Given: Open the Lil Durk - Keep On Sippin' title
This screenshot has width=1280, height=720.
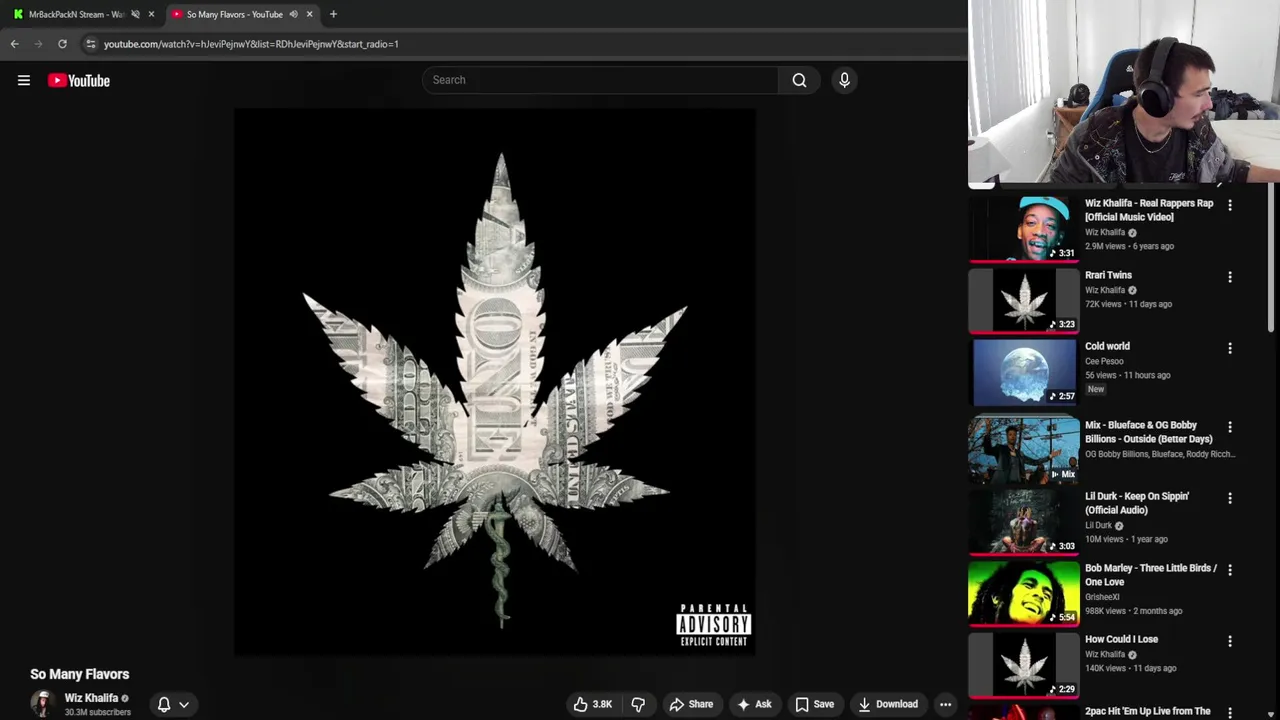Looking at the screenshot, I should [x=1137, y=503].
